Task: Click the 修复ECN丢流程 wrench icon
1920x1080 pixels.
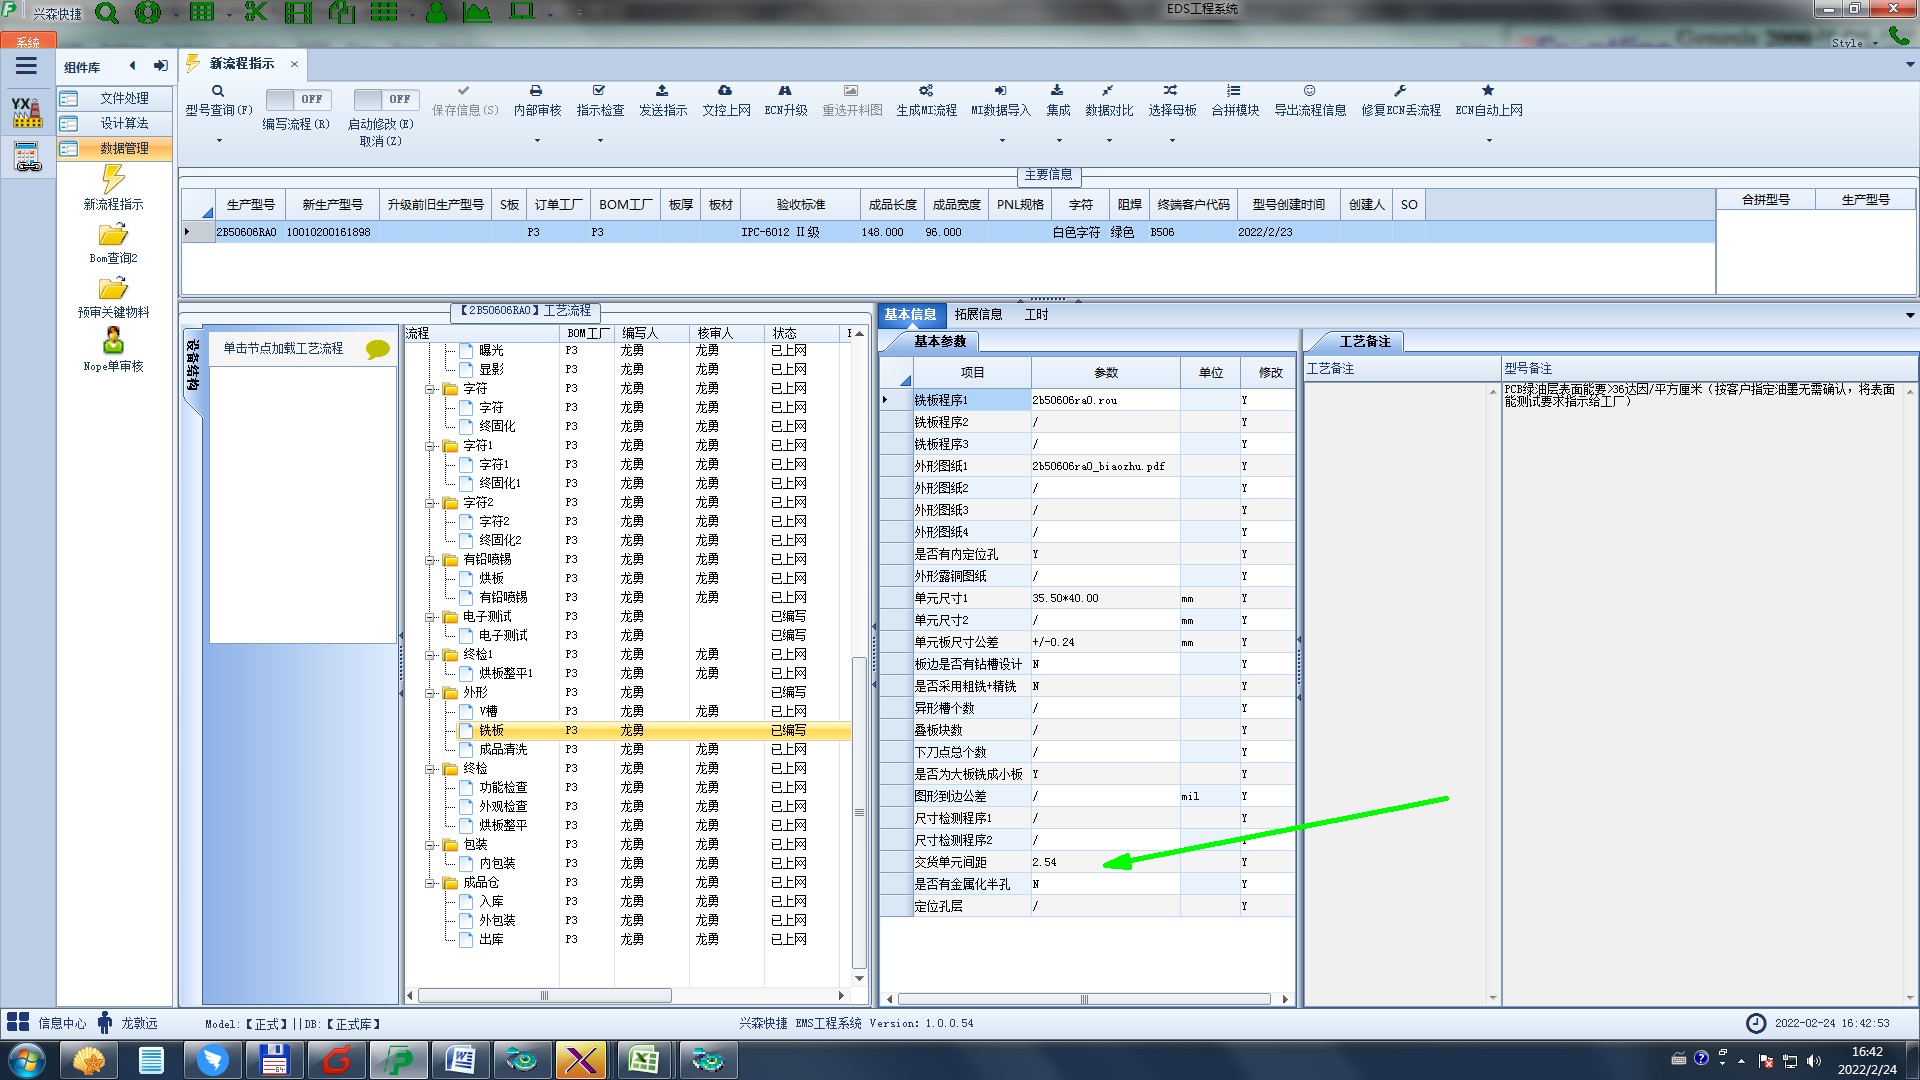Action: (1400, 91)
